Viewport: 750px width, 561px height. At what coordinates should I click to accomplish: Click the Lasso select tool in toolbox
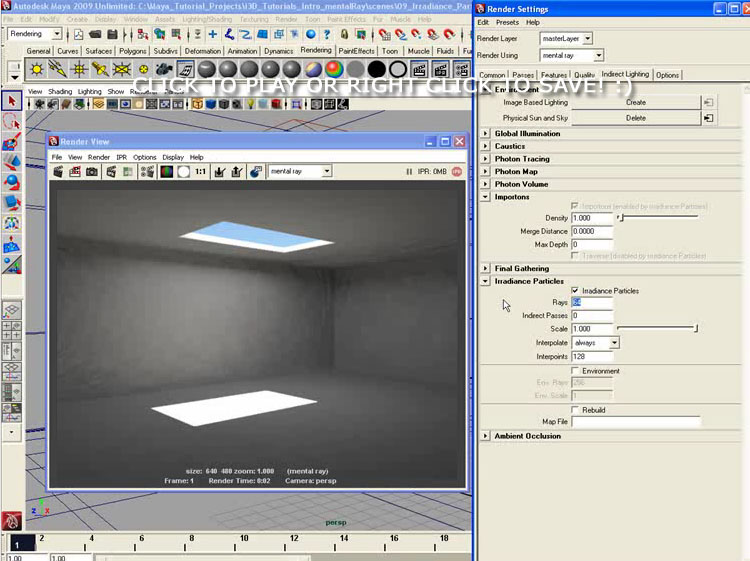12,121
